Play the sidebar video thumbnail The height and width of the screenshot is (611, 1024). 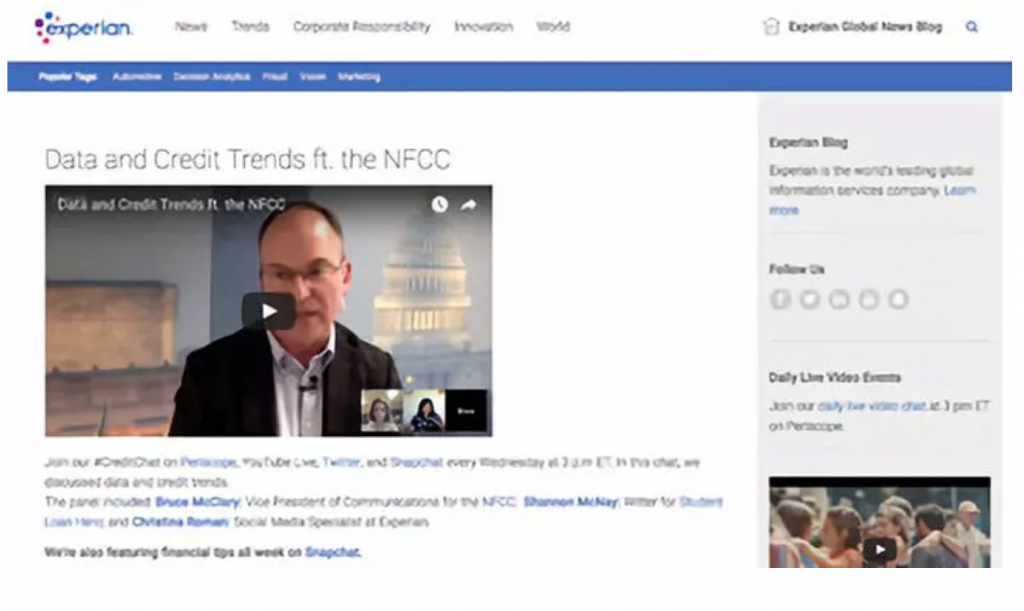click(879, 550)
